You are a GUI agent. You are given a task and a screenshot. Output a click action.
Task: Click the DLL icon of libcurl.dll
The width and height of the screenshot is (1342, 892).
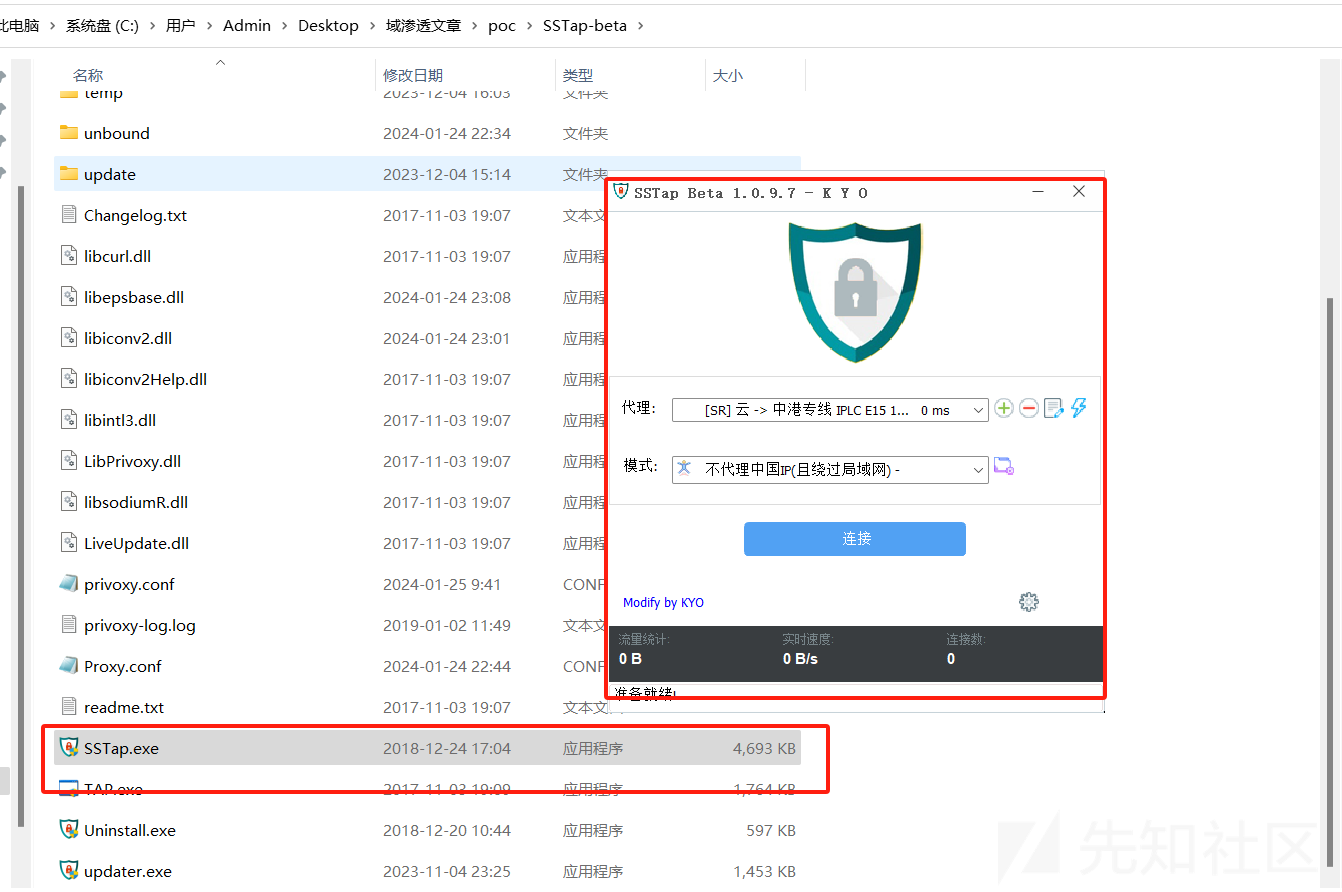click(x=69, y=256)
